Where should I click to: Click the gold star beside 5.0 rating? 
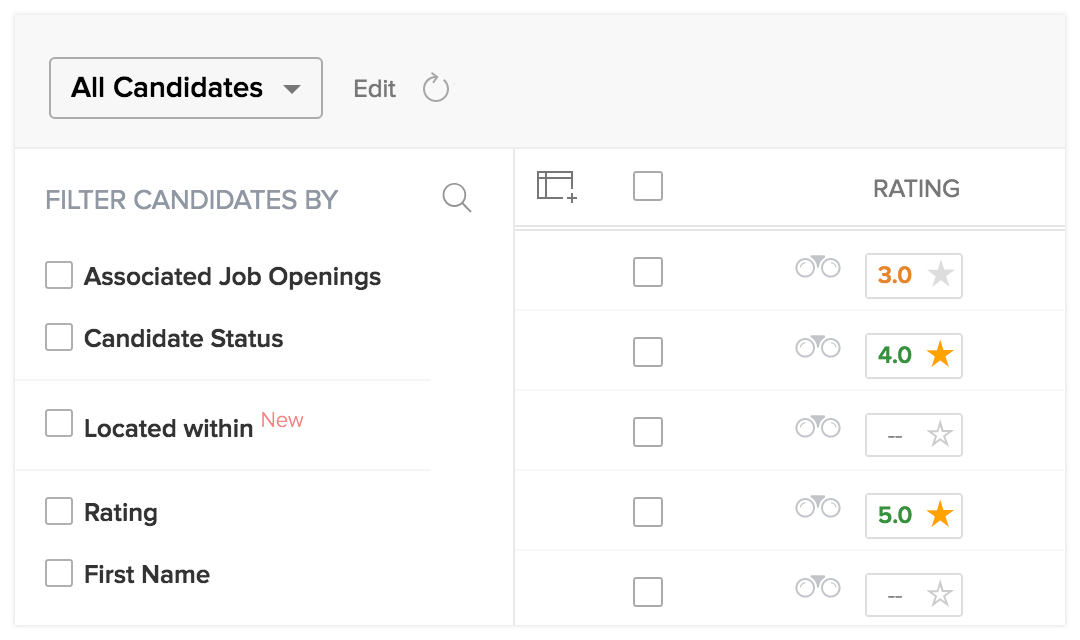pos(940,515)
